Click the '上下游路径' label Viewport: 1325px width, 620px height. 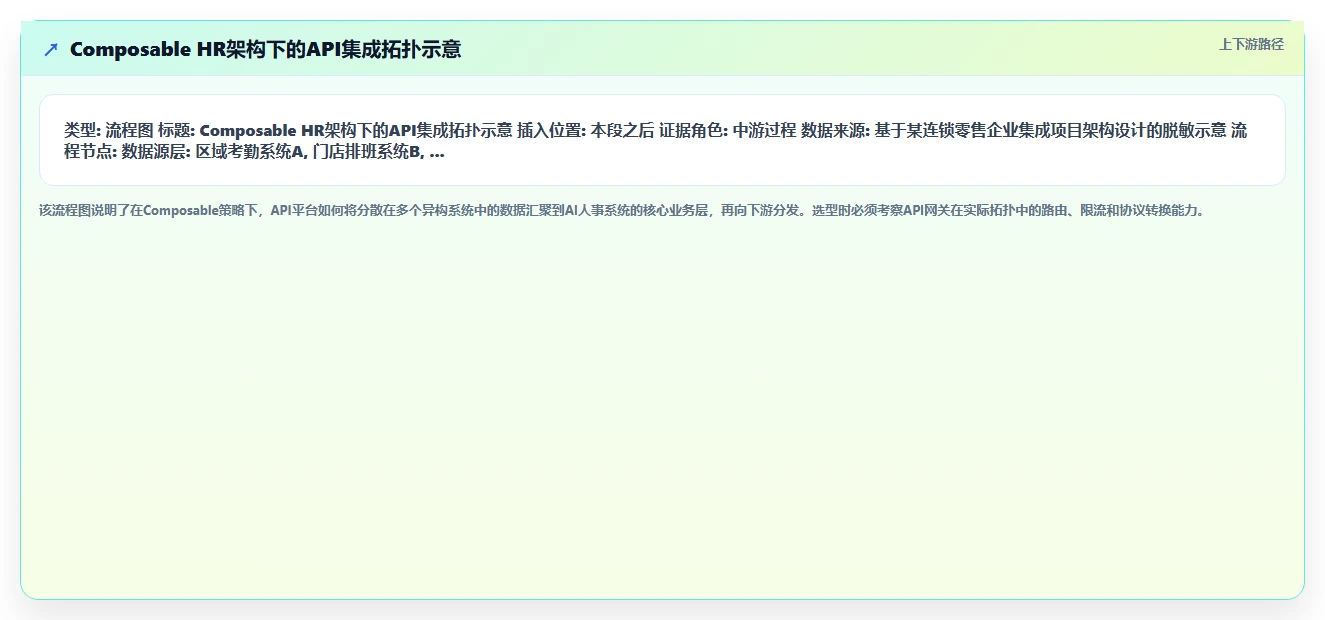point(1251,44)
